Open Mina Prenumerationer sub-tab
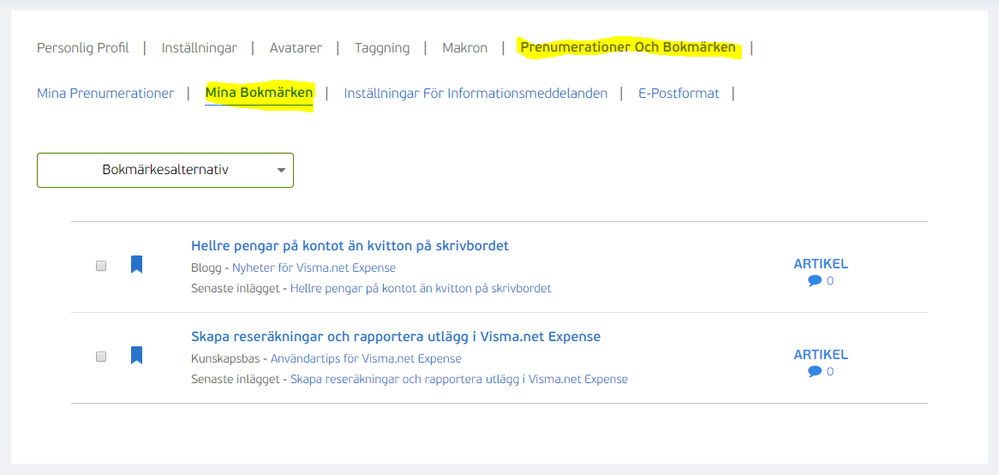 tap(105, 93)
